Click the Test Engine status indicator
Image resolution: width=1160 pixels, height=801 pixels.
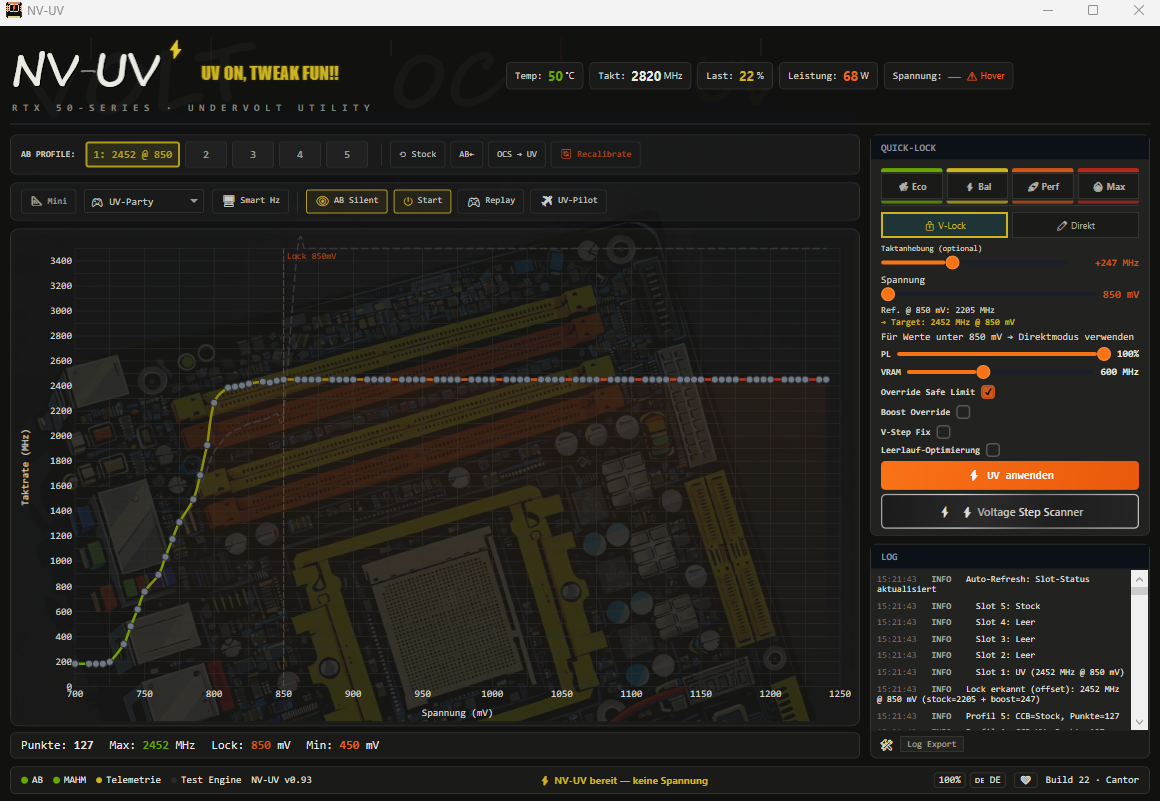click(206, 780)
